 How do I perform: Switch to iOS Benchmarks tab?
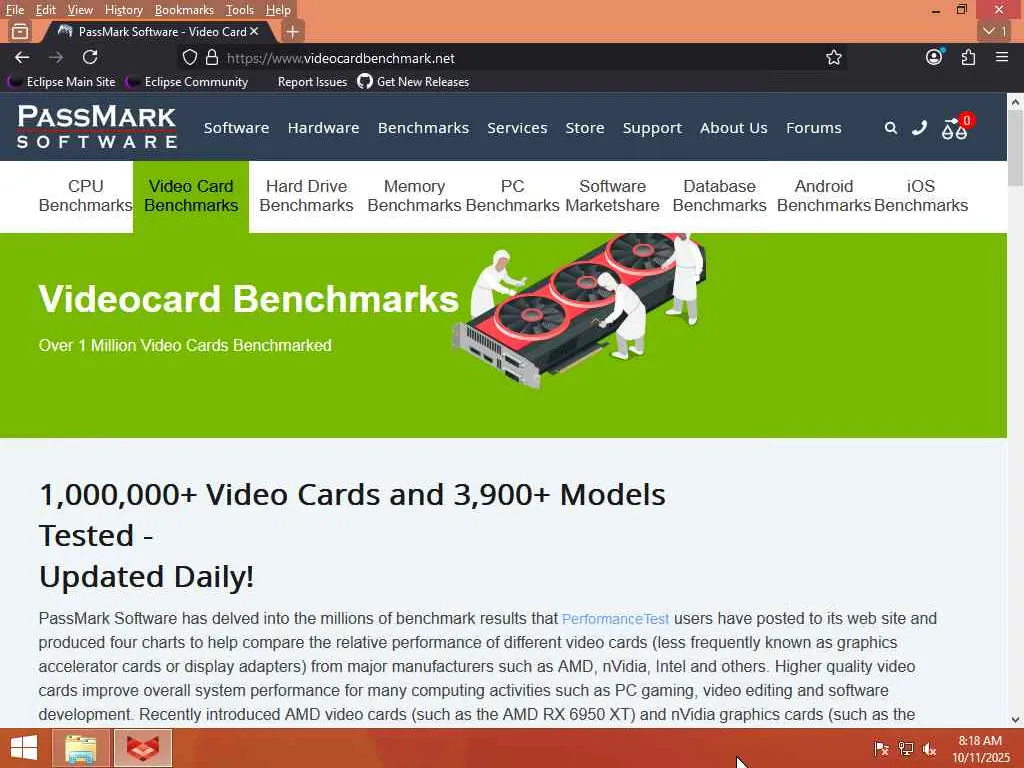click(921, 196)
